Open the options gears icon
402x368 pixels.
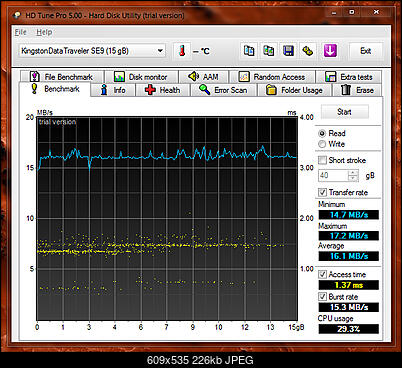pyautogui.click(x=308, y=51)
